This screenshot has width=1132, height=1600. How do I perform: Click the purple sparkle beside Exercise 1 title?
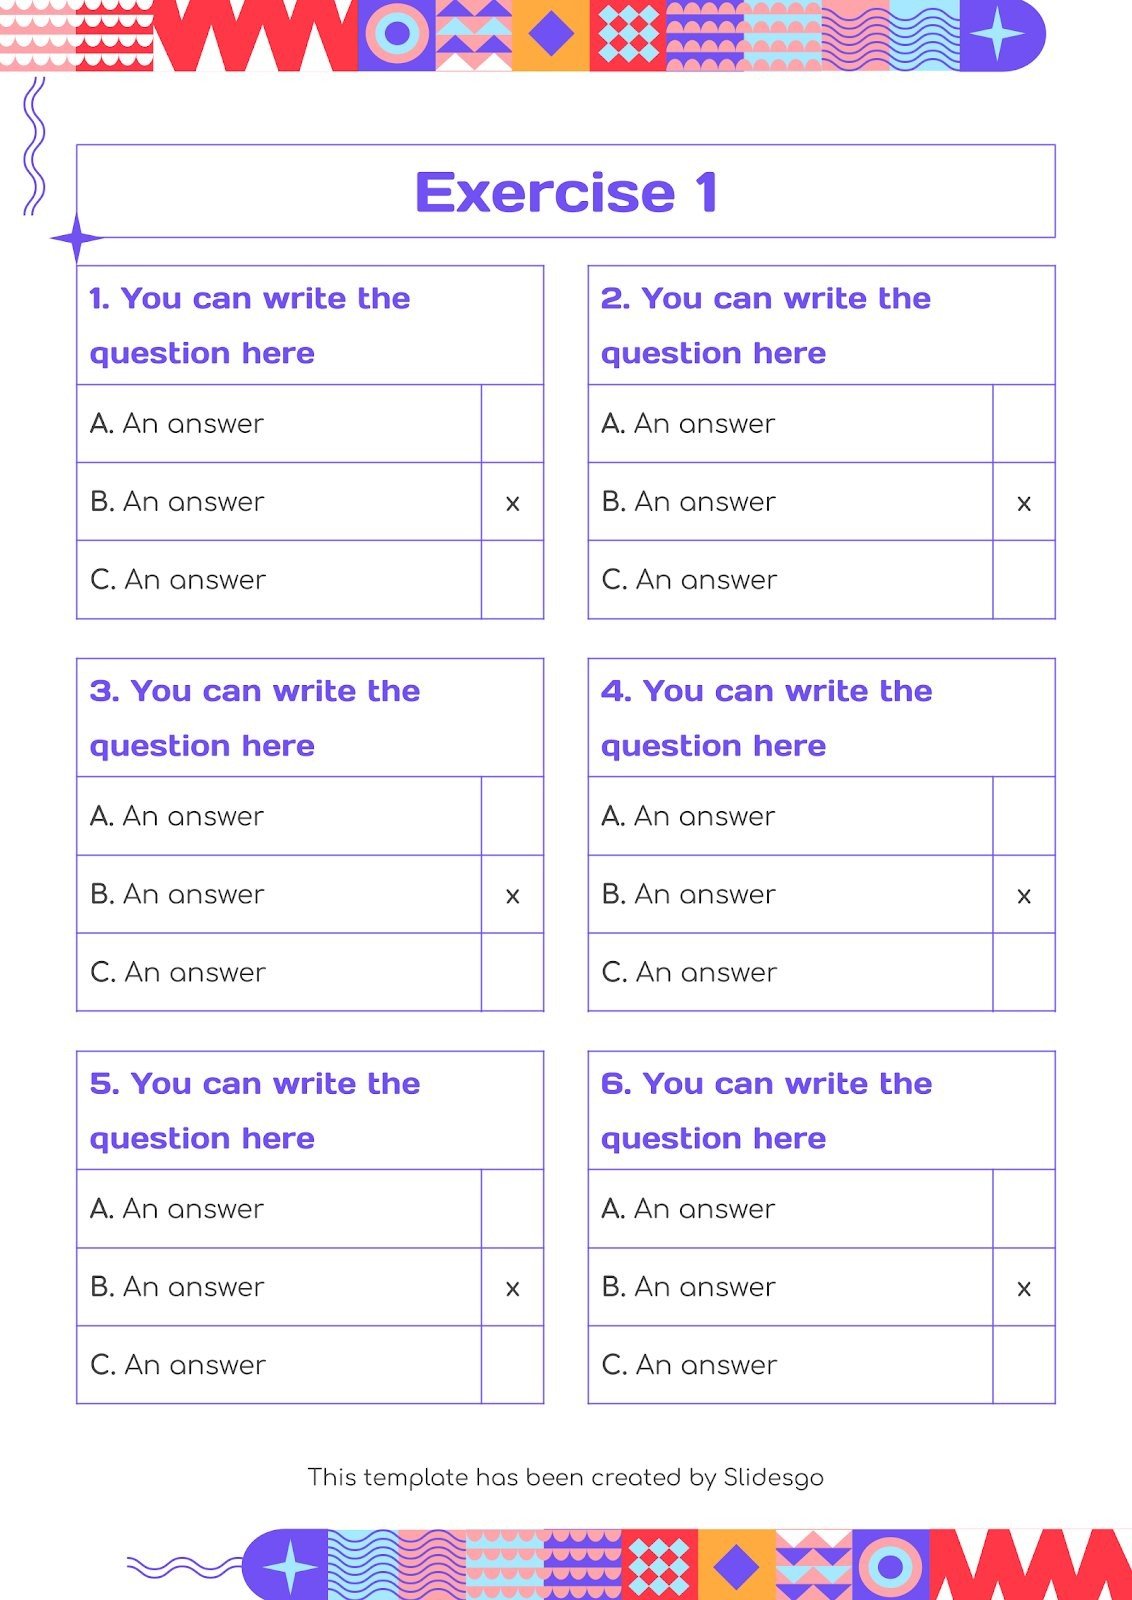[x=76, y=238]
